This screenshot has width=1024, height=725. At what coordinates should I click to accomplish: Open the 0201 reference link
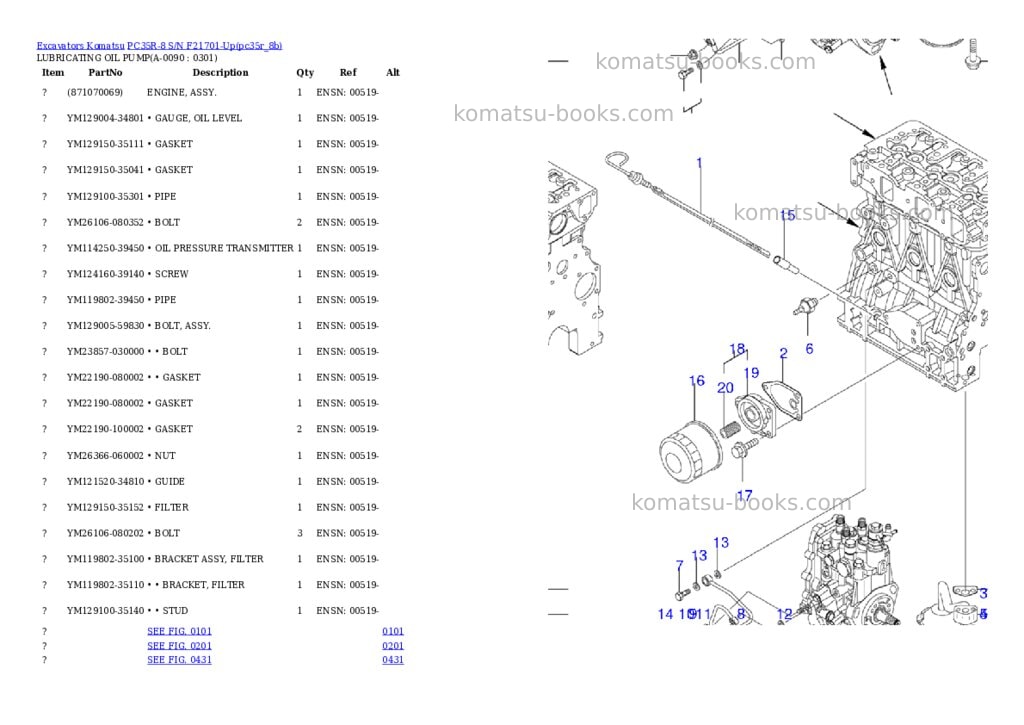tap(393, 645)
